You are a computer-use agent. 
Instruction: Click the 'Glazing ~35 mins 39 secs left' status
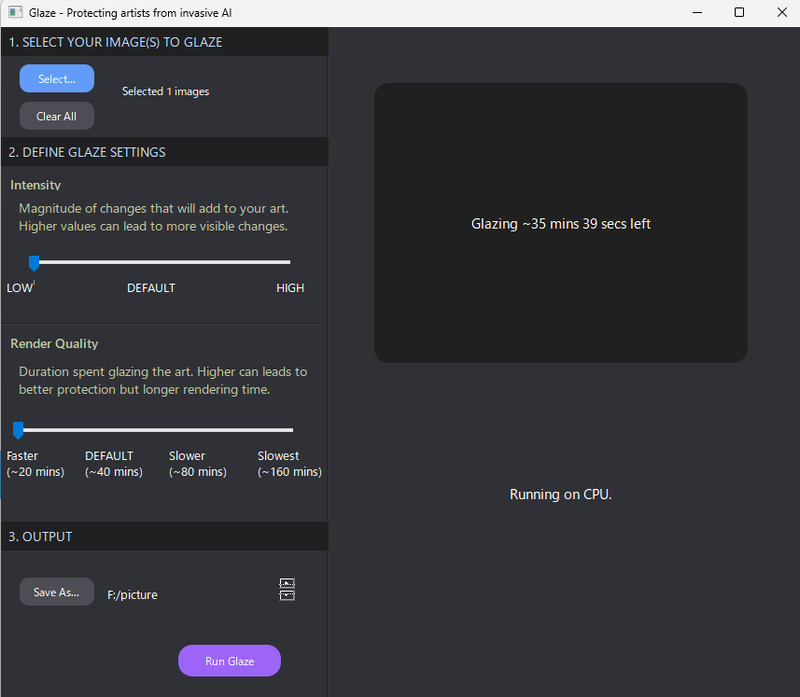pyautogui.click(x=561, y=224)
